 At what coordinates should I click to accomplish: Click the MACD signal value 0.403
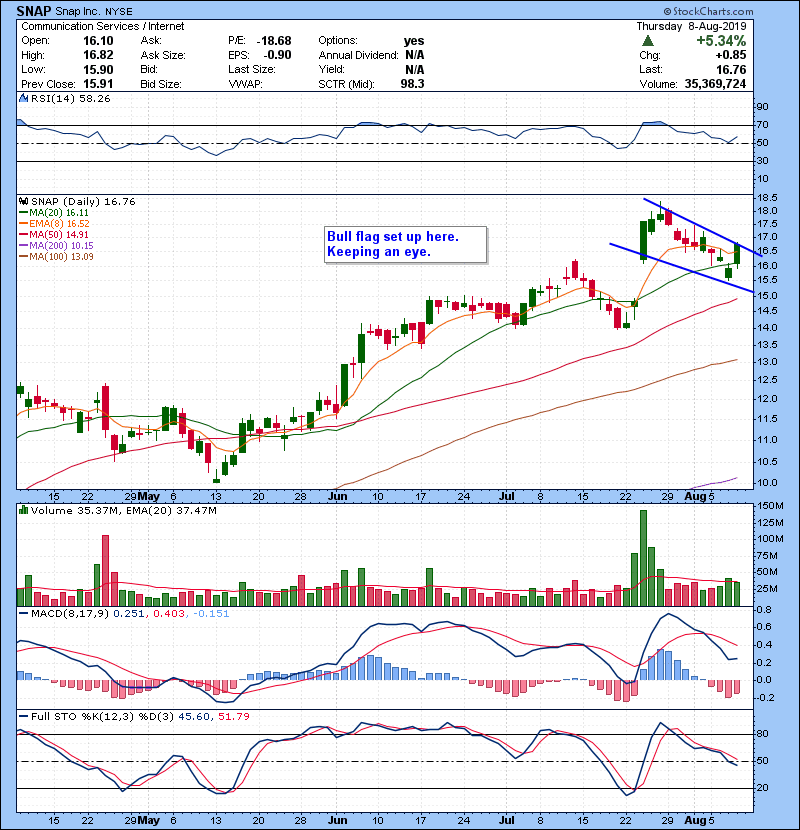click(169, 614)
